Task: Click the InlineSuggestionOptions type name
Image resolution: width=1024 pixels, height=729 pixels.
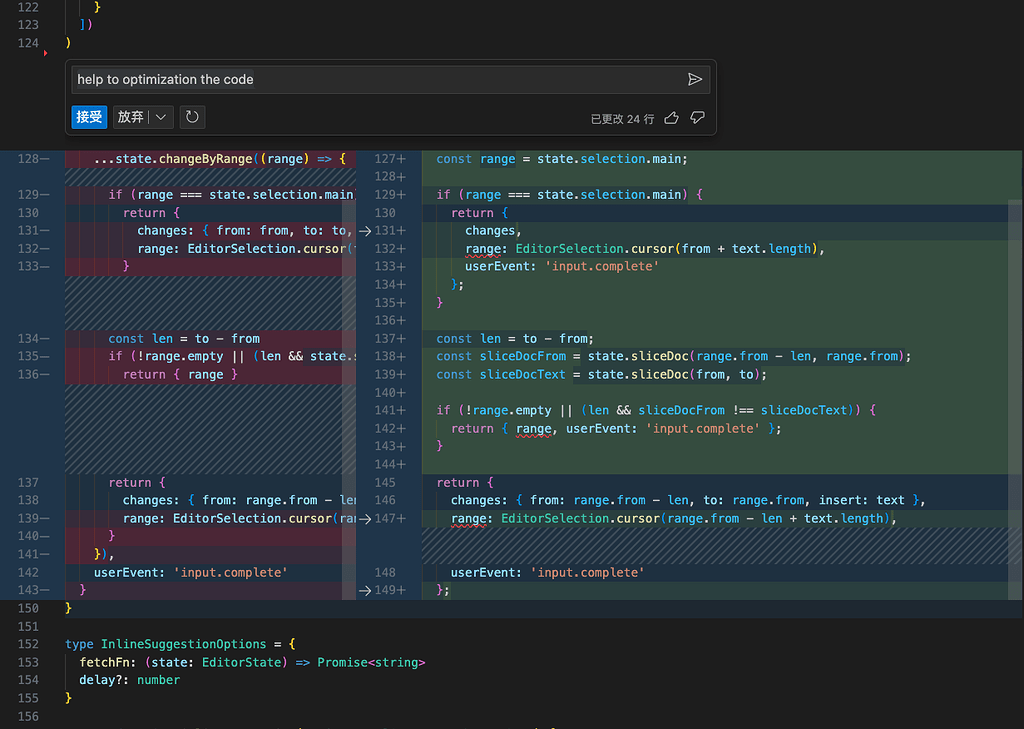Action: [x=183, y=644]
